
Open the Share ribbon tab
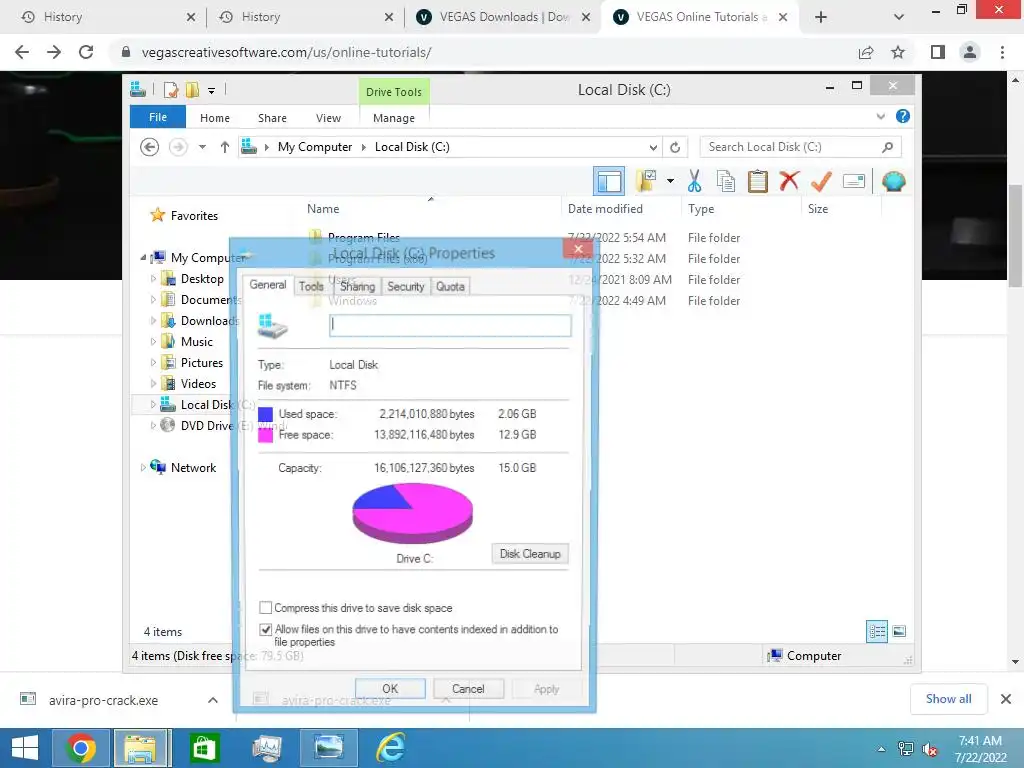point(272,118)
